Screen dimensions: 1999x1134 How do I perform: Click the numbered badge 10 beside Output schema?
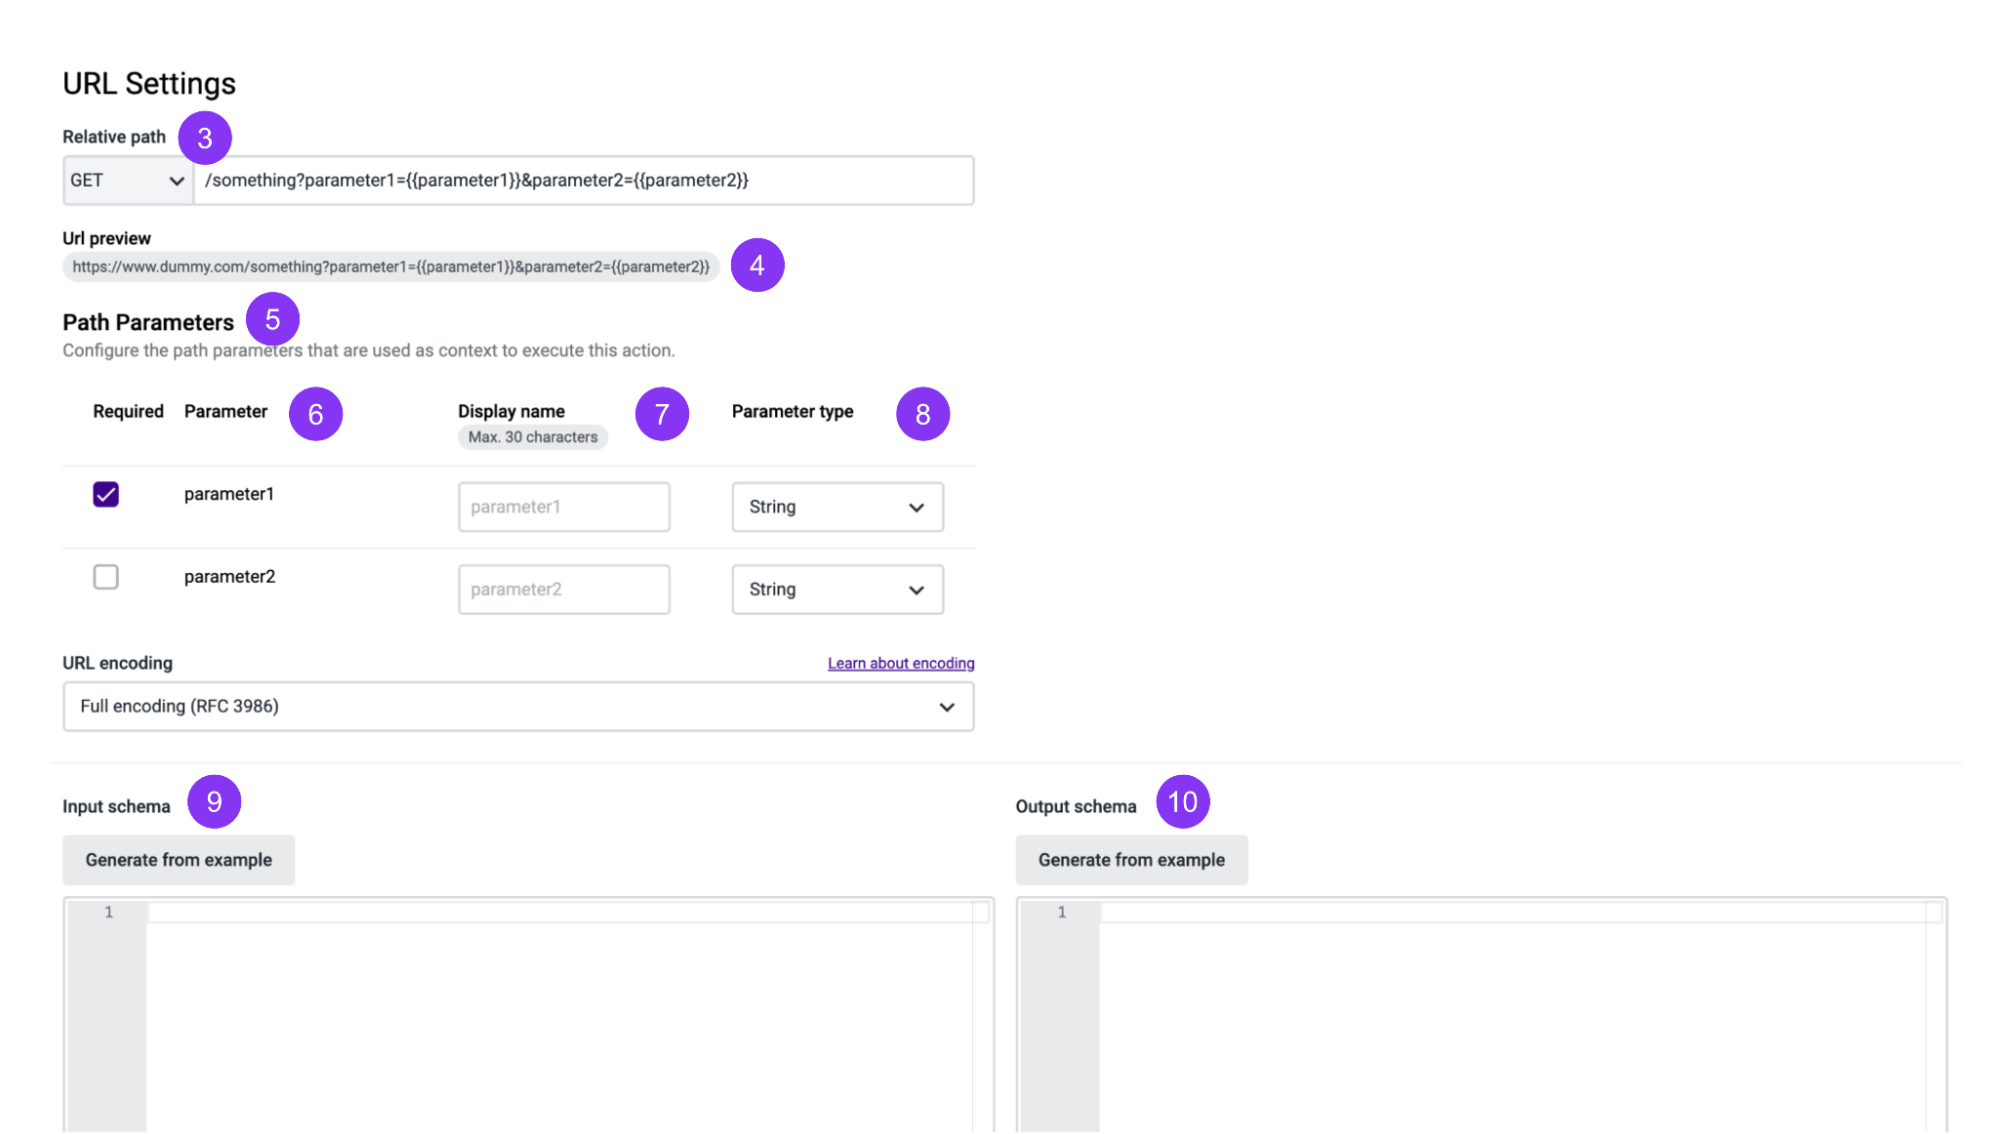(1182, 801)
